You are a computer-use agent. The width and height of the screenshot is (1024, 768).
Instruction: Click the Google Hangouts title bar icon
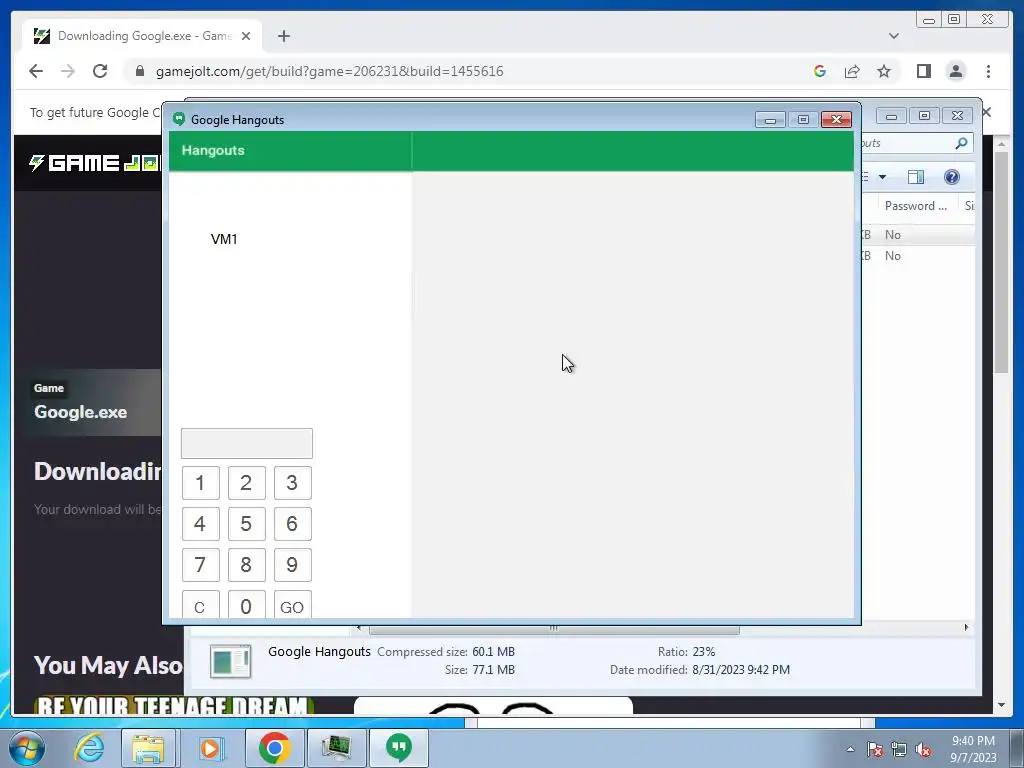(x=179, y=119)
